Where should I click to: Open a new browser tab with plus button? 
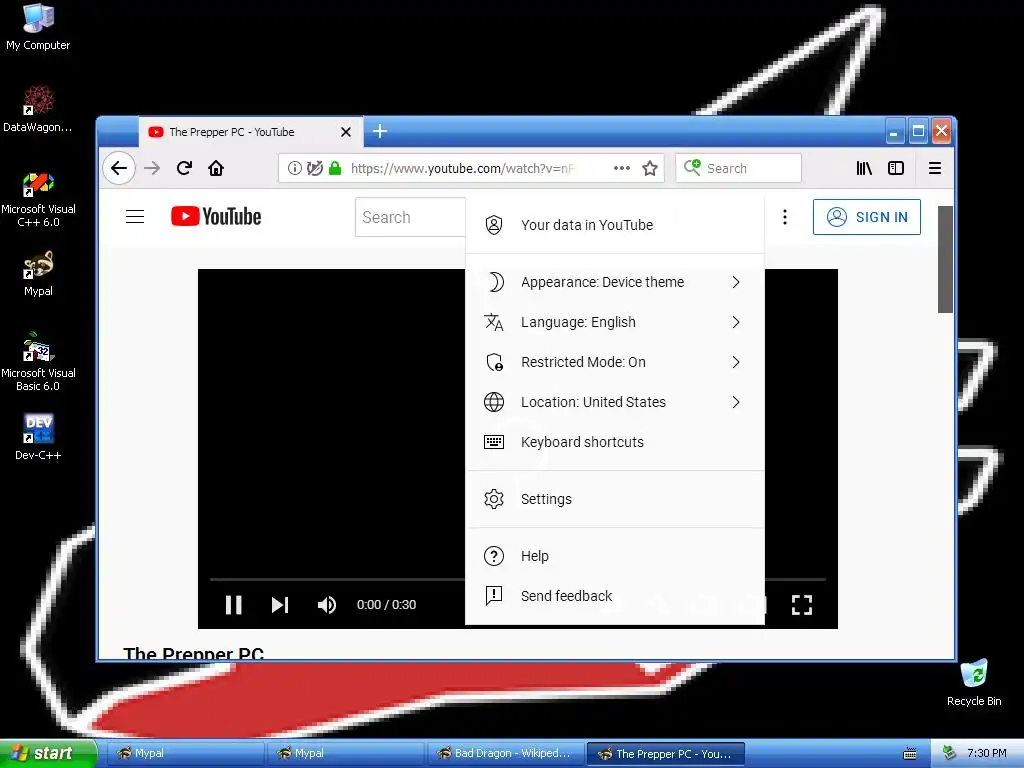380,132
